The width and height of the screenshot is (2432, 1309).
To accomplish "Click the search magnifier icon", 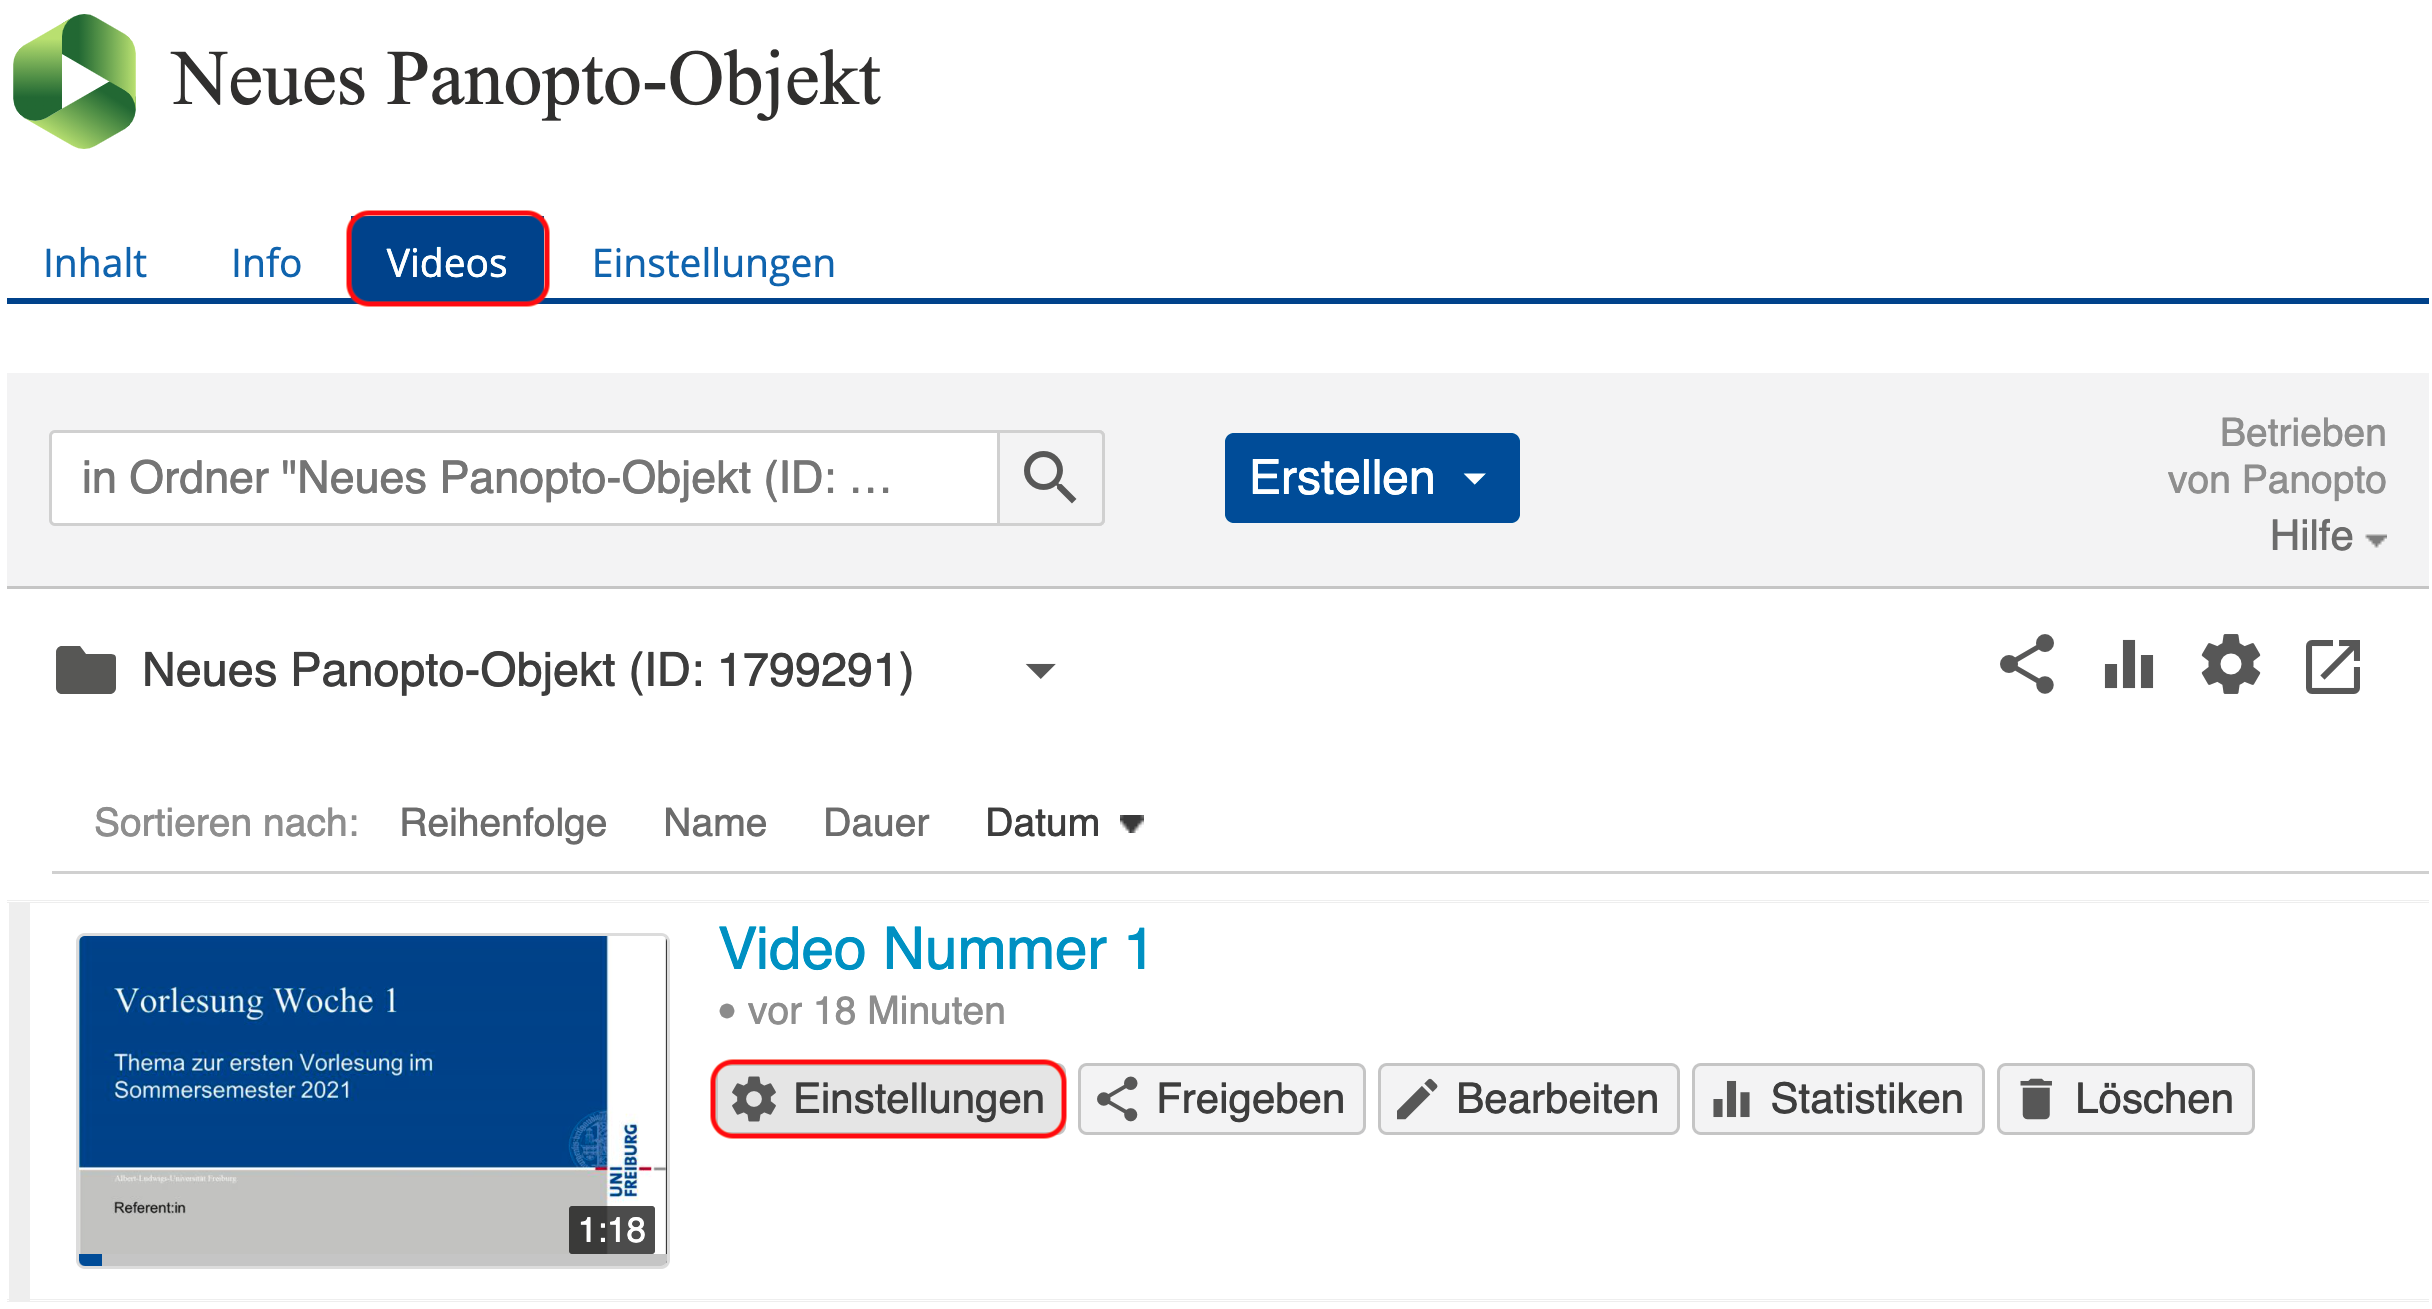I will coord(1050,478).
